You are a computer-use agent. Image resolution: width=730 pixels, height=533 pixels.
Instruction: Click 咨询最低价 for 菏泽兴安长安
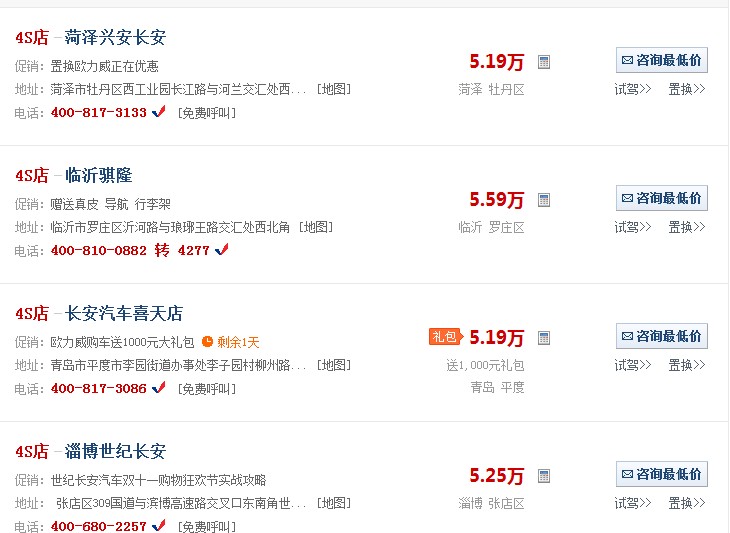(661, 60)
